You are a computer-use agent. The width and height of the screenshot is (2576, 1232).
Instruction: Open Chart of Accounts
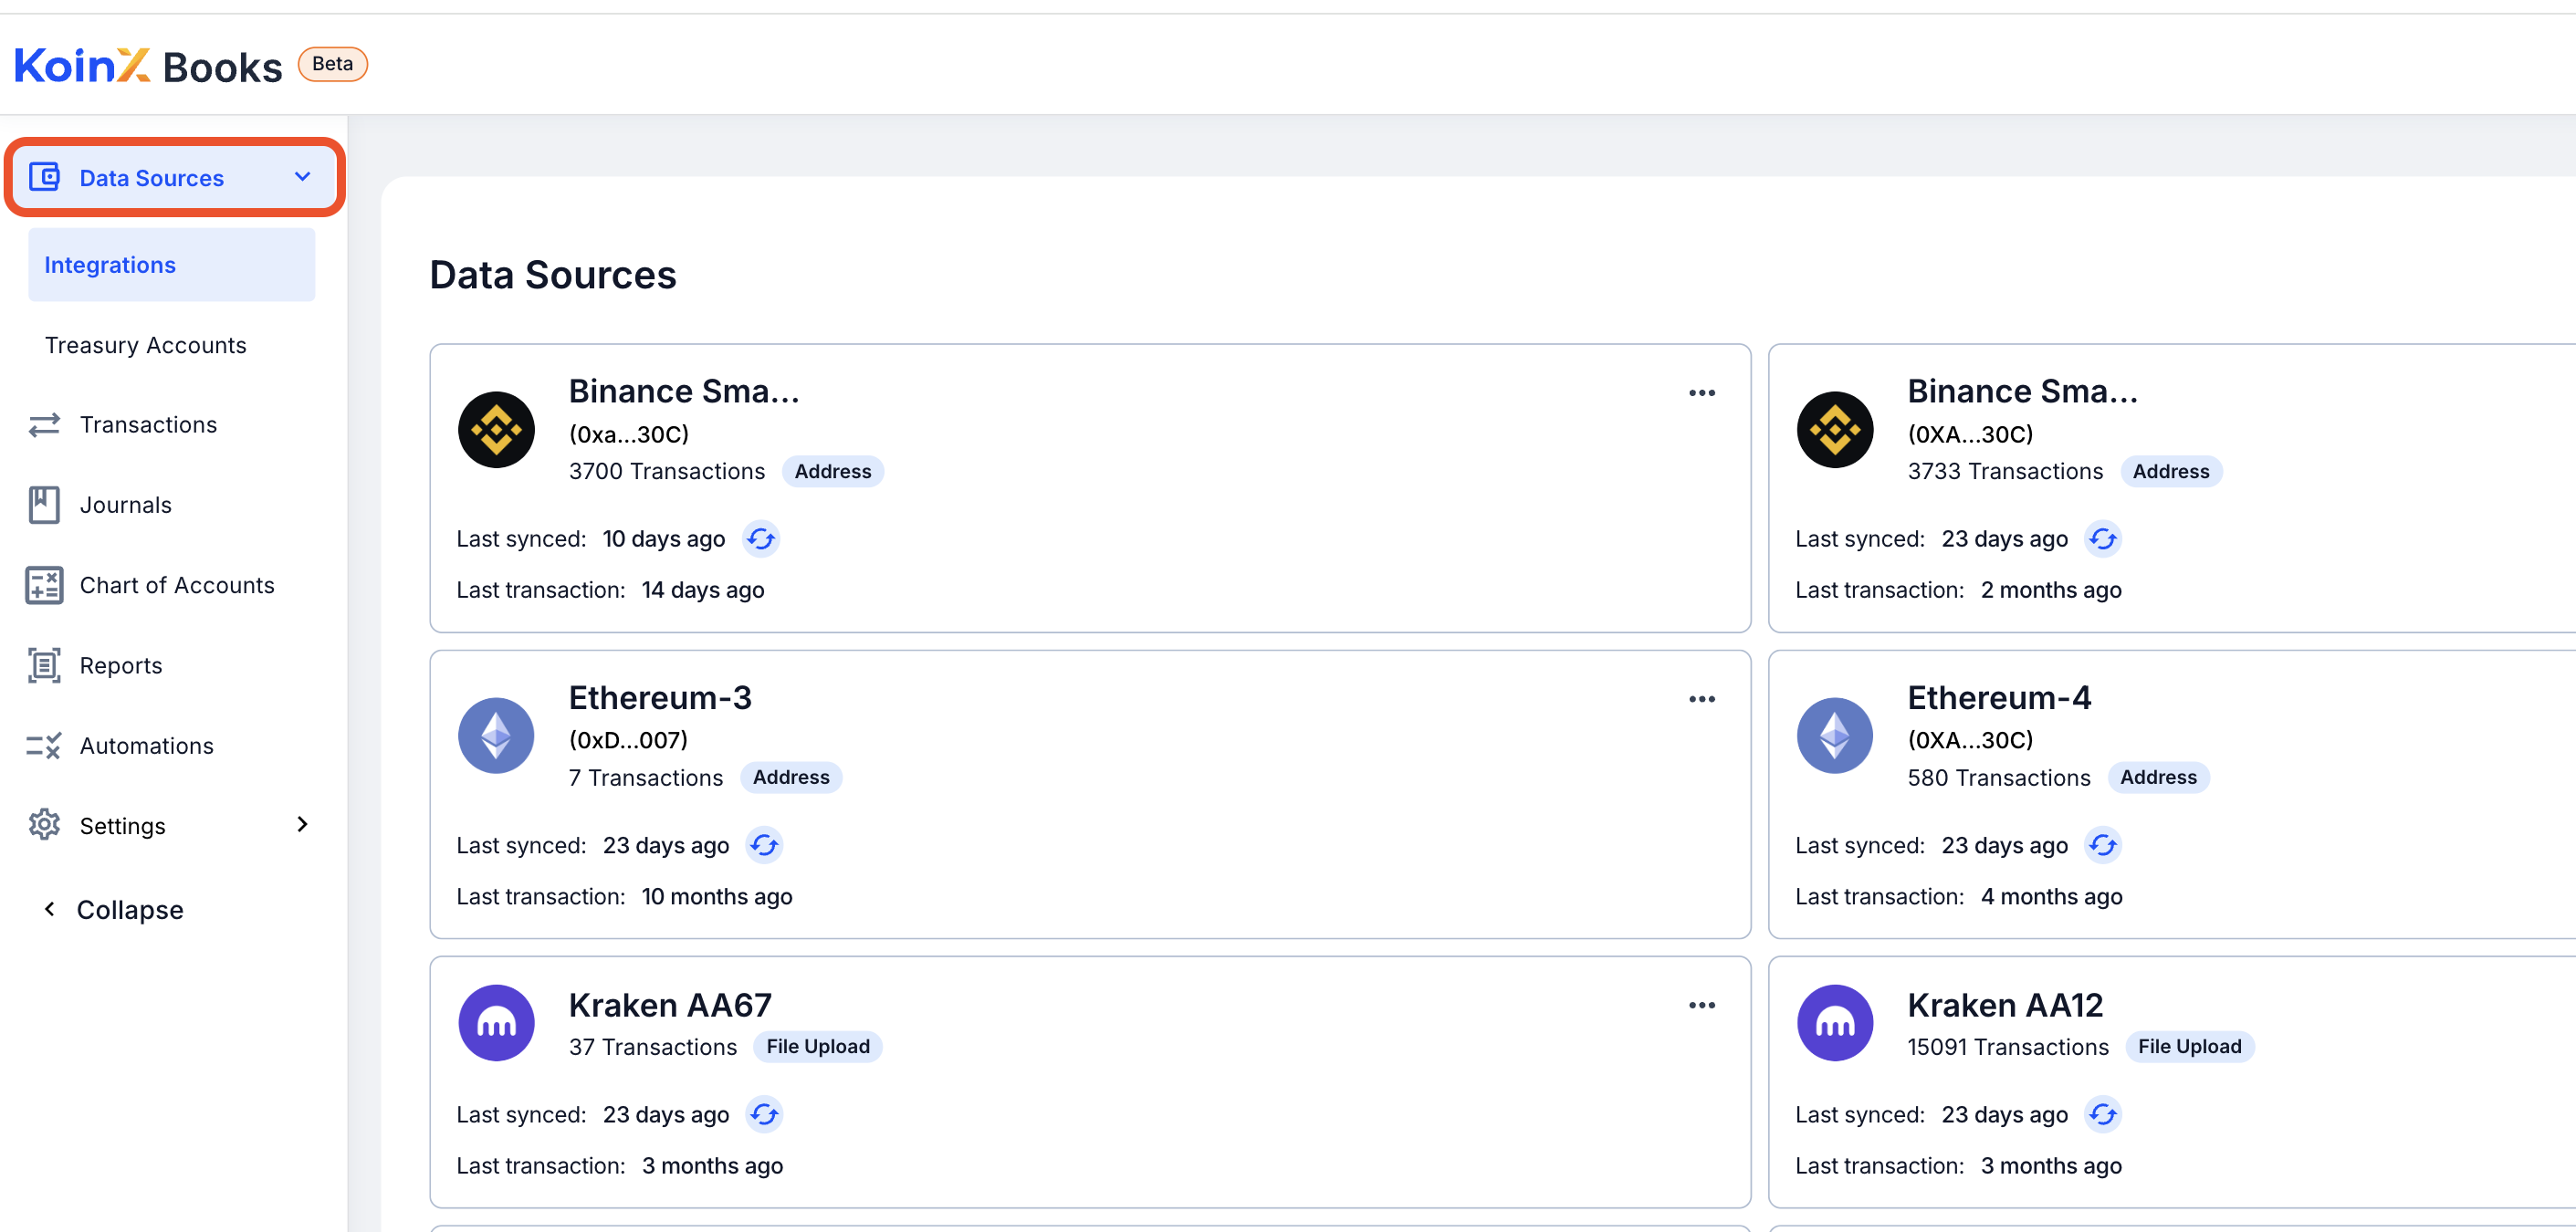[x=177, y=585]
